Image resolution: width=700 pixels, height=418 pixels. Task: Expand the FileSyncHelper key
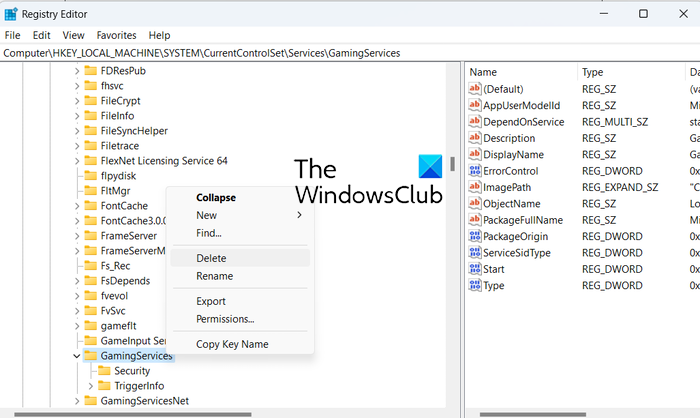tap(77, 131)
